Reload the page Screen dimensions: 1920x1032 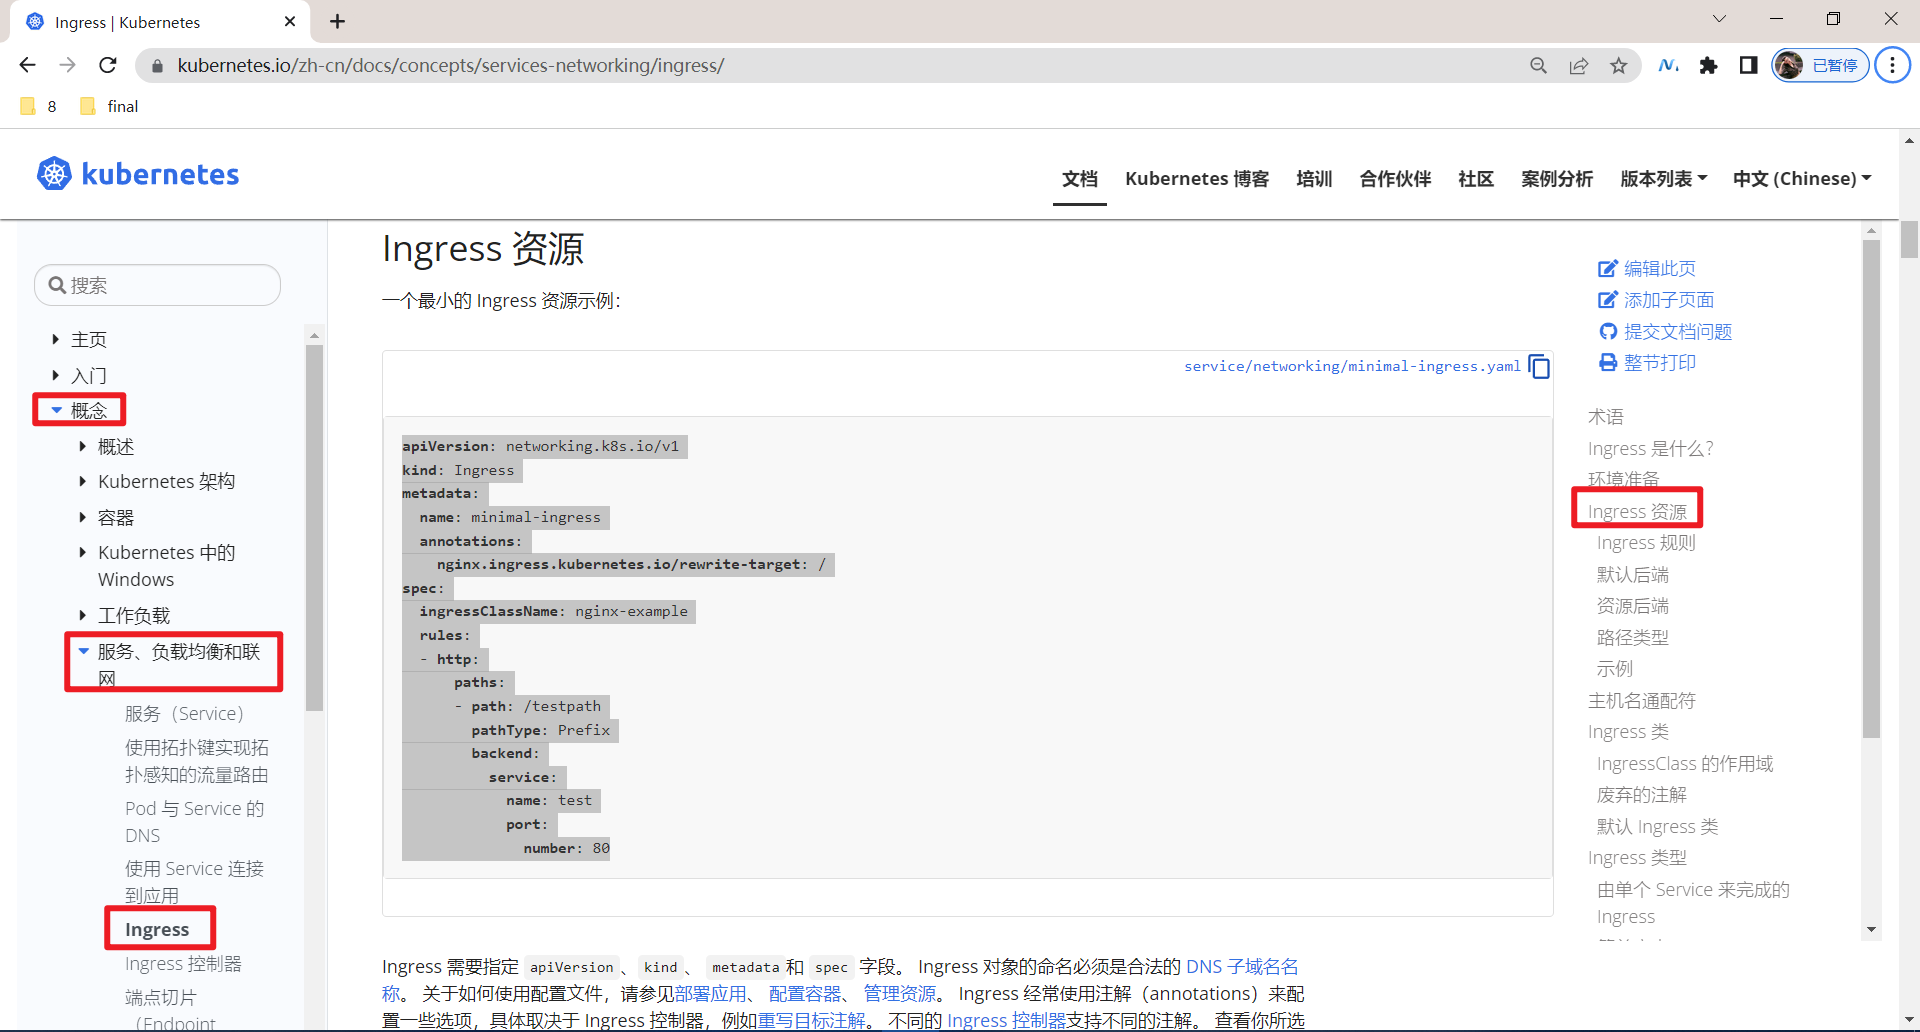pyautogui.click(x=108, y=65)
